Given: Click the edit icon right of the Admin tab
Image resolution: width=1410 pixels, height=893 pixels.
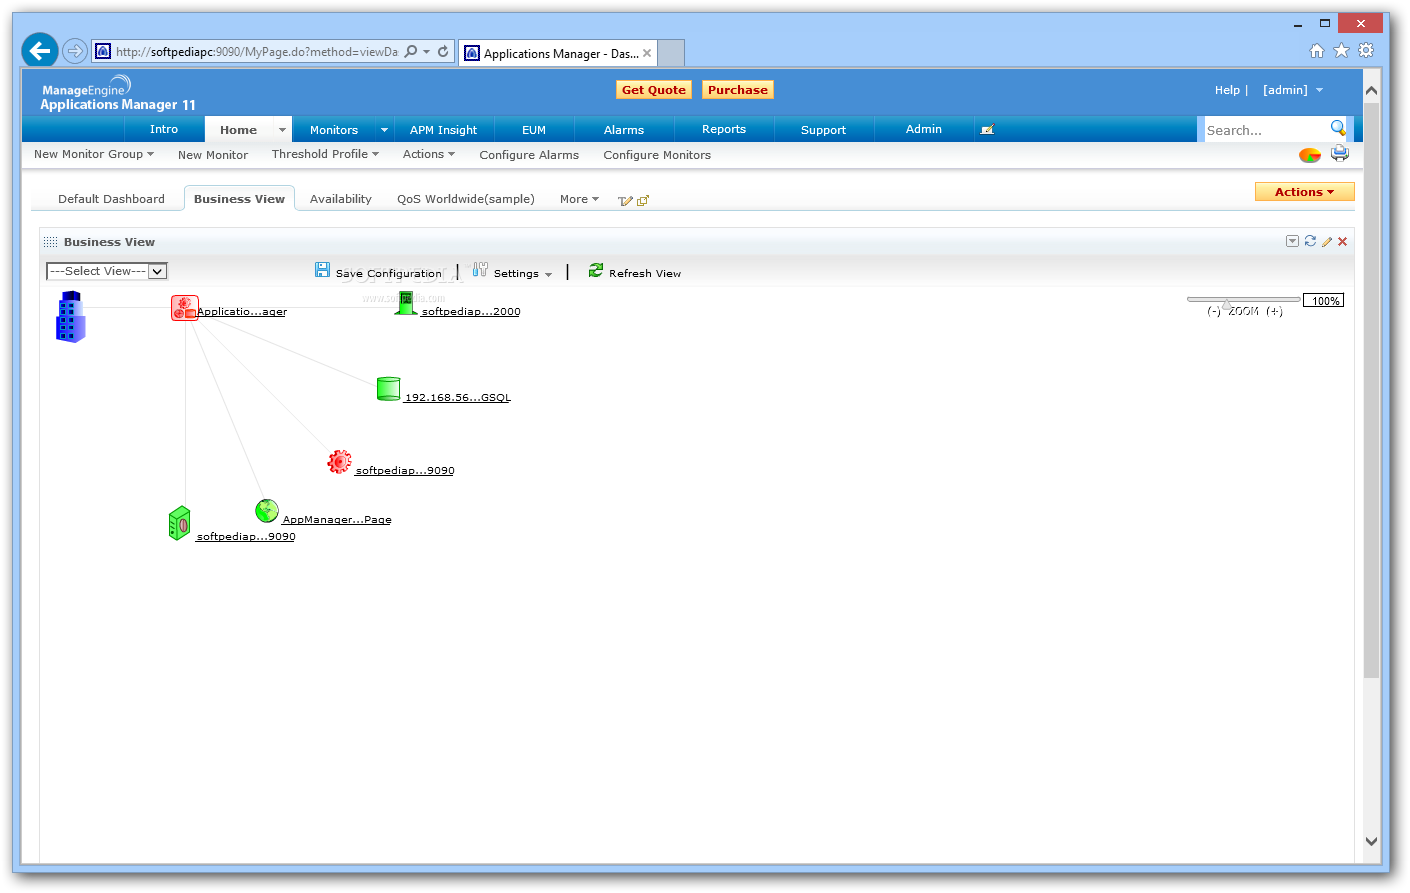Looking at the screenshot, I should click(987, 130).
